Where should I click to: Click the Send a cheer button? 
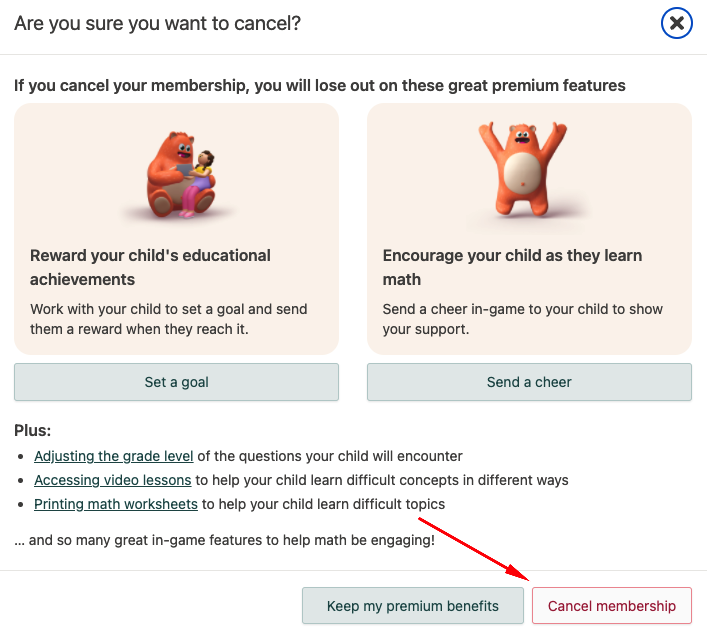coord(529,382)
